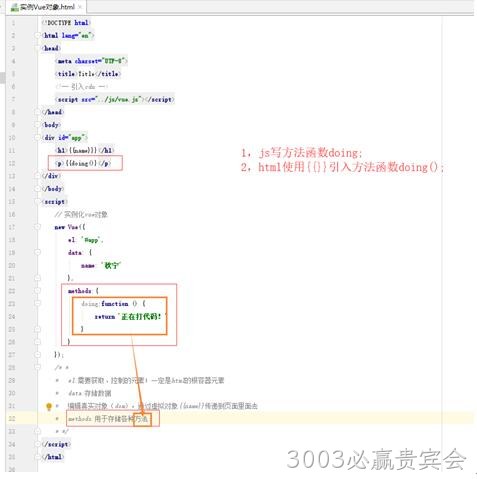Click the h1 {{name}} line

[84, 150]
